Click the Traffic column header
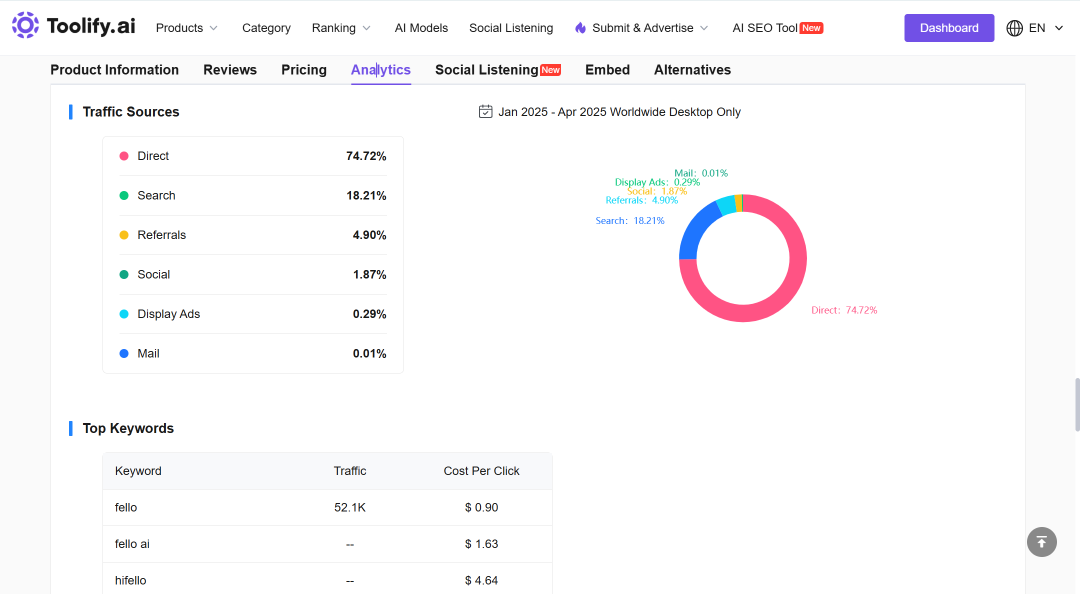This screenshot has height=594, width=1080. pos(350,471)
